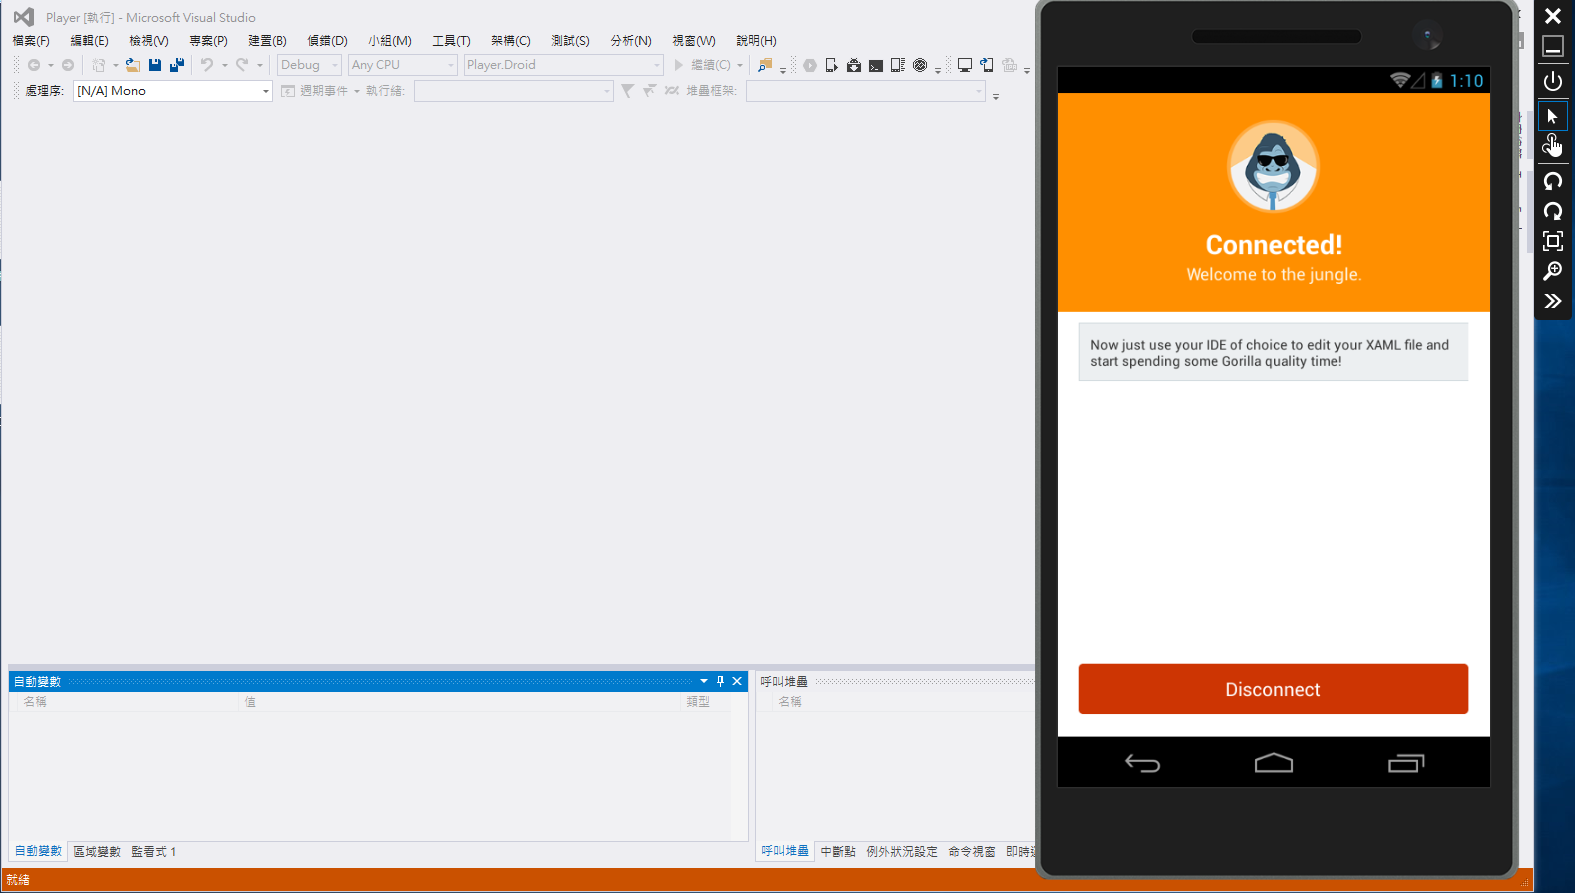Click the fit to screen emulator icon
The width and height of the screenshot is (1575, 893).
pos(1552,241)
